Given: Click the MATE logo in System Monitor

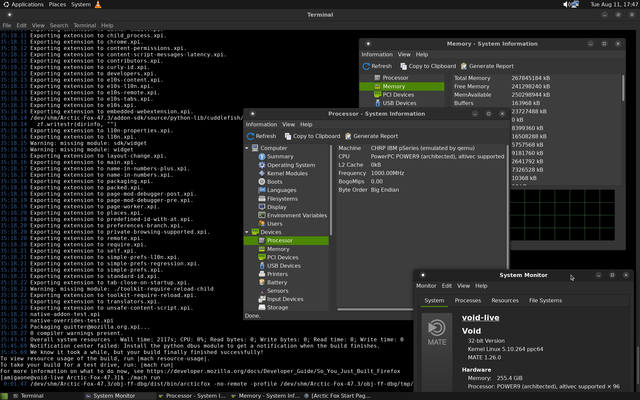Looking at the screenshot, I should click(x=437, y=333).
